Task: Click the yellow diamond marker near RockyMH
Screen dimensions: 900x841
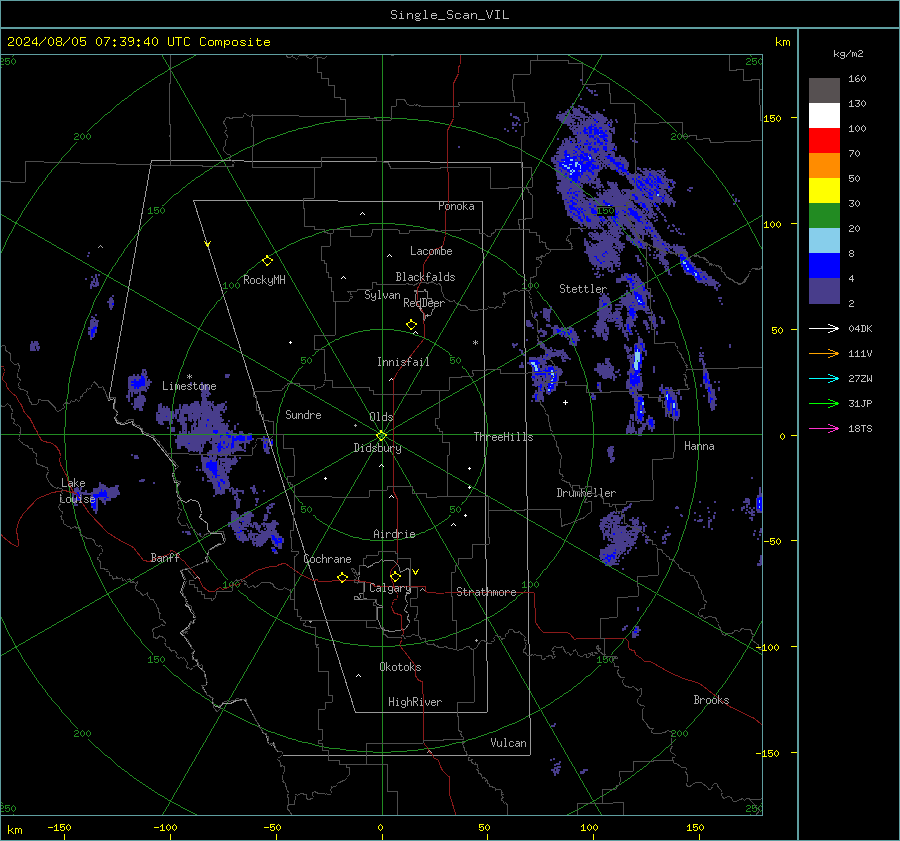Action: tap(267, 261)
